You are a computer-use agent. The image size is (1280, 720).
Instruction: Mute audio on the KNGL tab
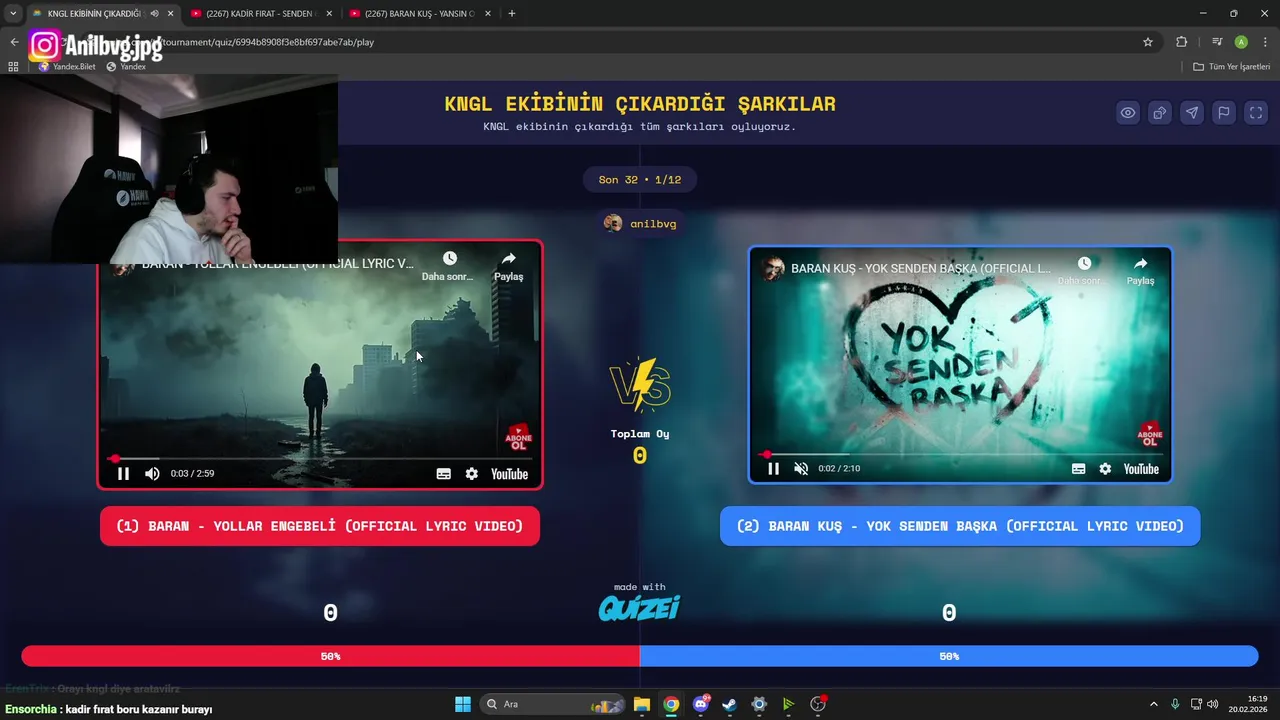pos(154,14)
